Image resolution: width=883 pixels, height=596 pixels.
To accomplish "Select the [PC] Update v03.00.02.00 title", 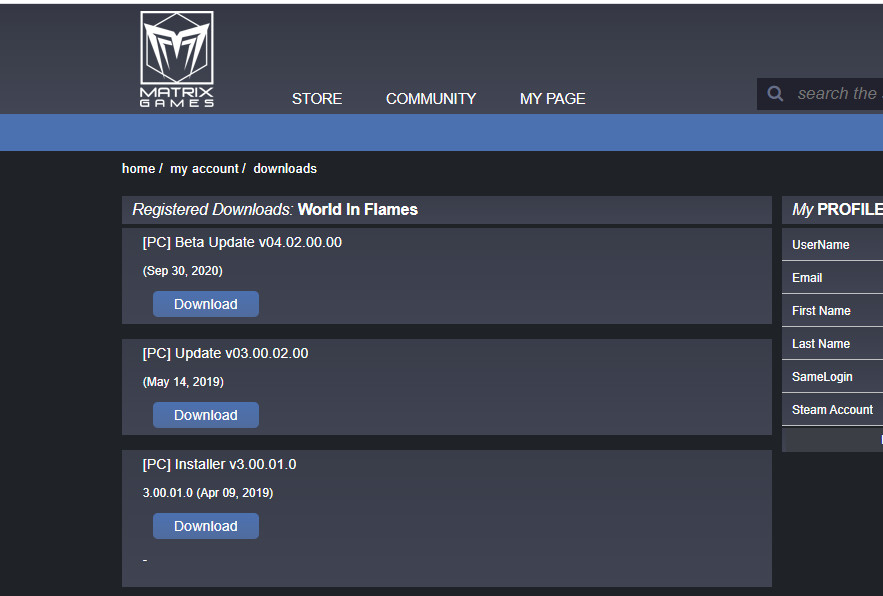I will click(225, 353).
